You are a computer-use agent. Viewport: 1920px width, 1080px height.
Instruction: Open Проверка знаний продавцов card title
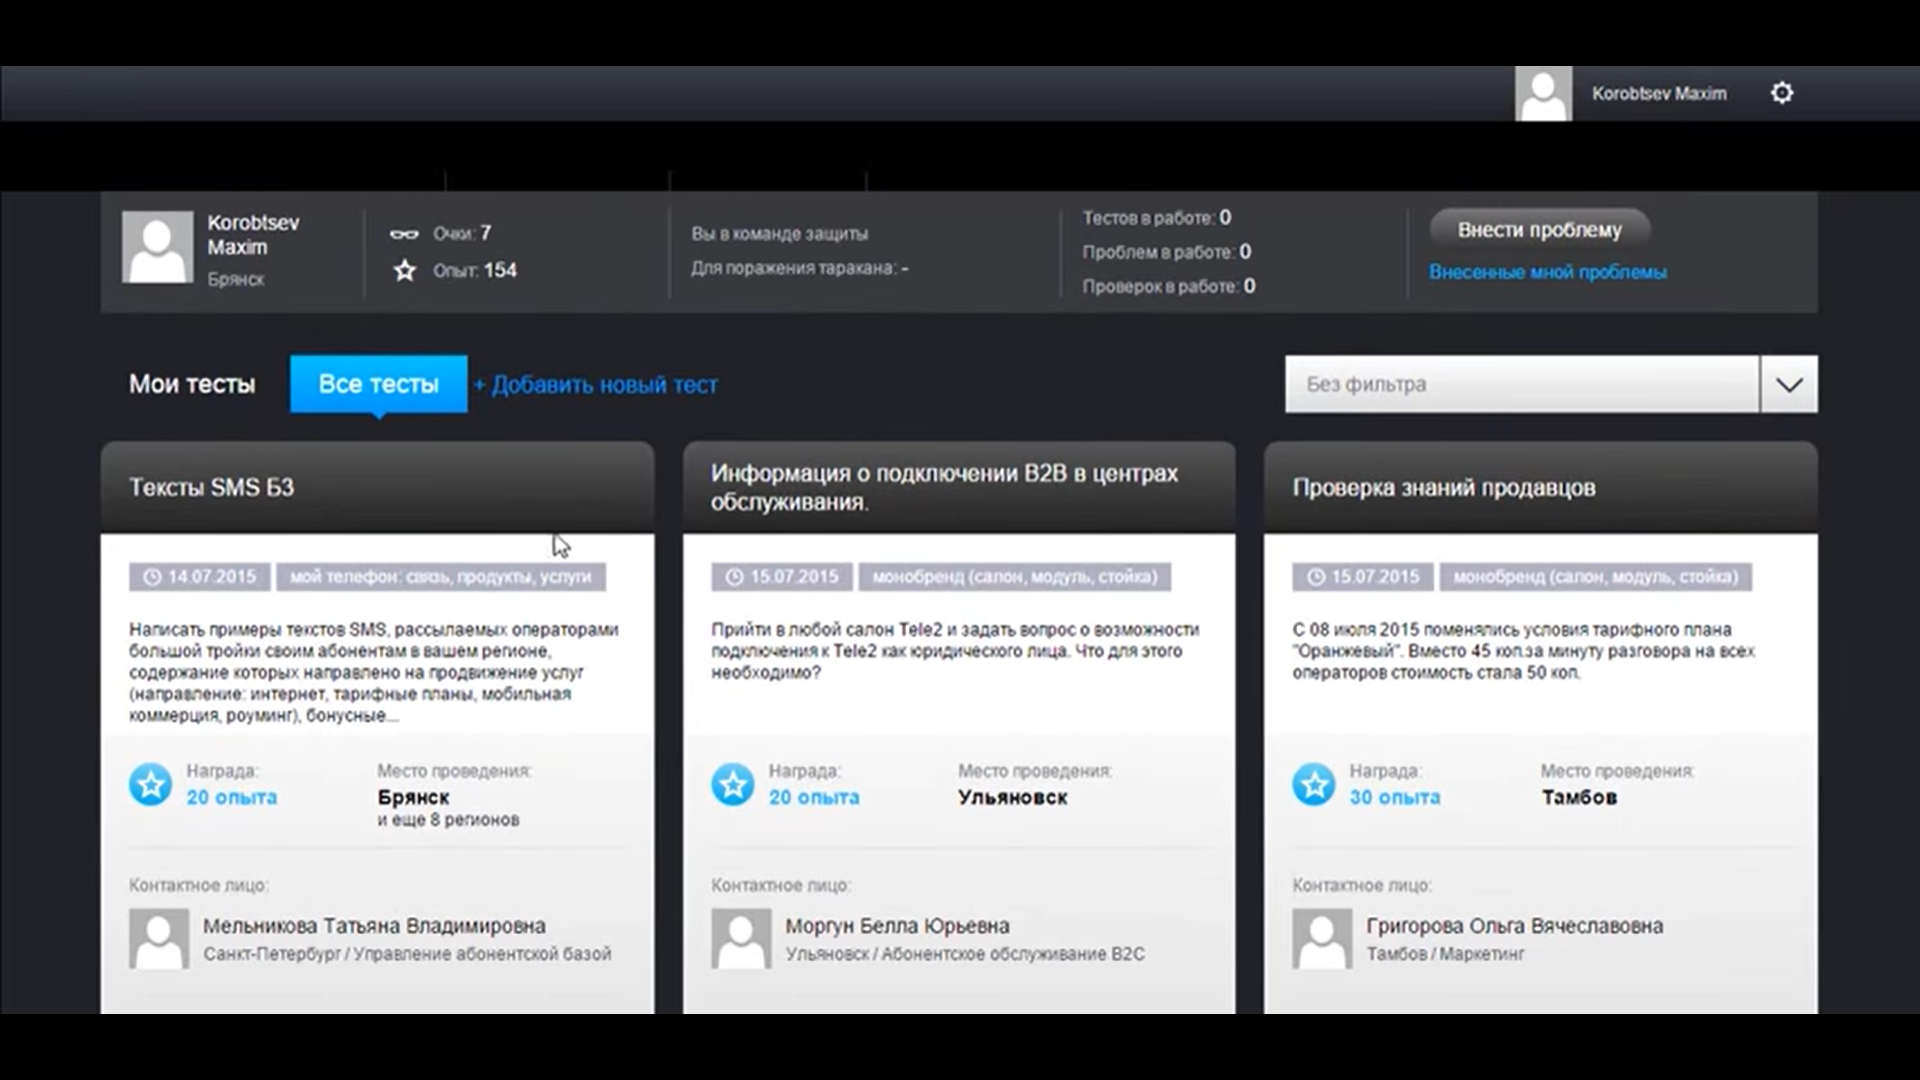pyautogui.click(x=1444, y=488)
